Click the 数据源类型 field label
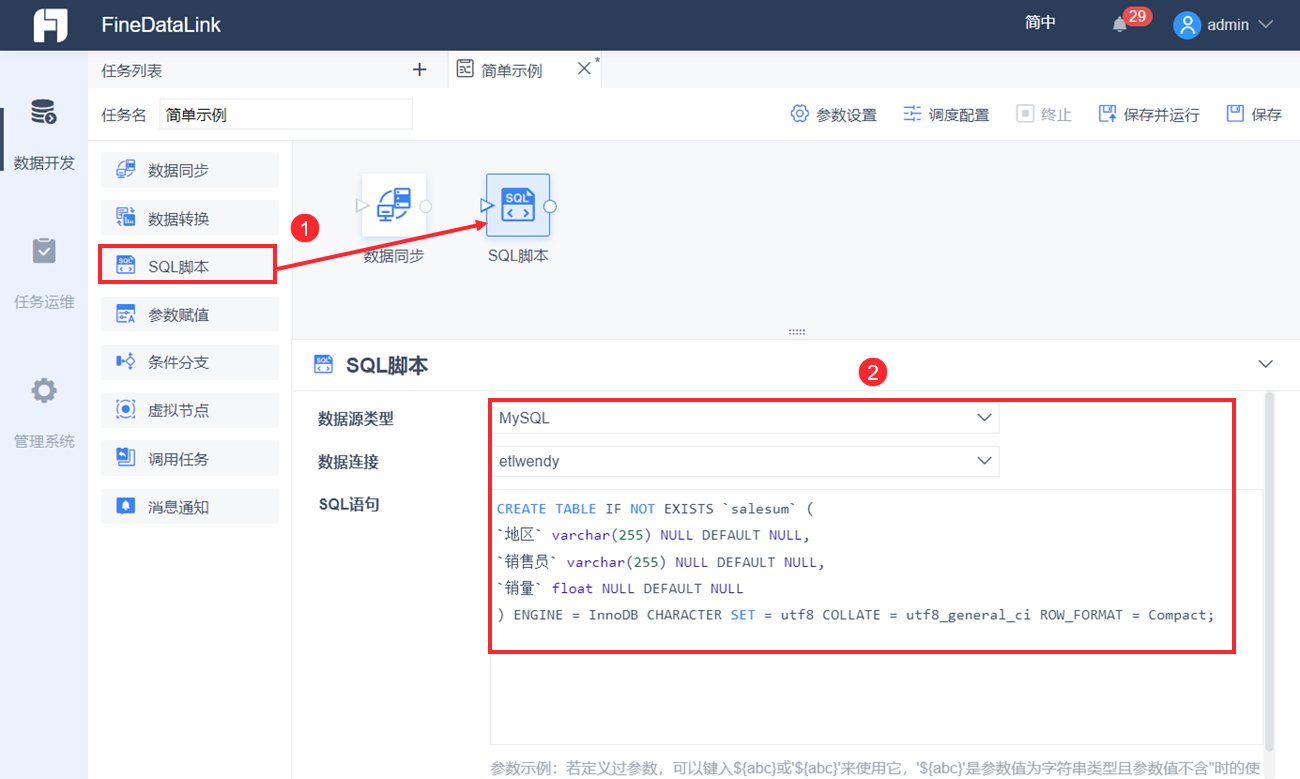 pyautogui.click(x=356, y=419)
